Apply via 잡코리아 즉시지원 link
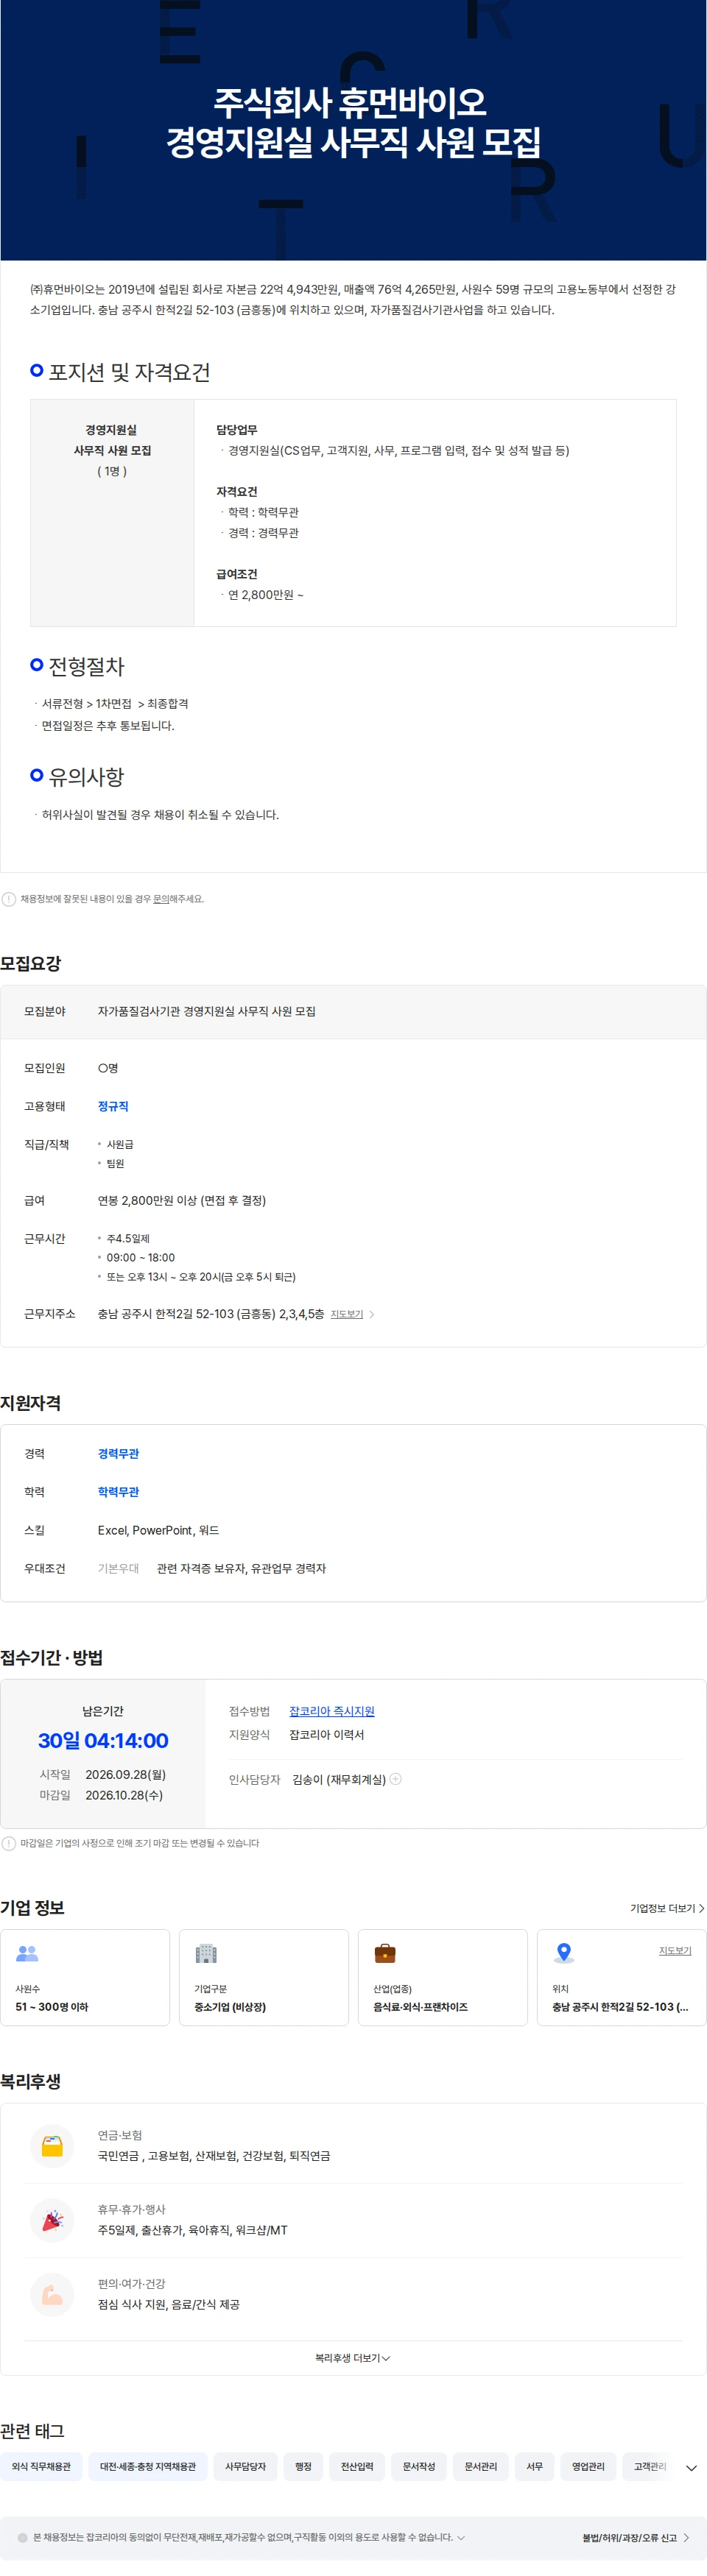 pos(332,1711)
